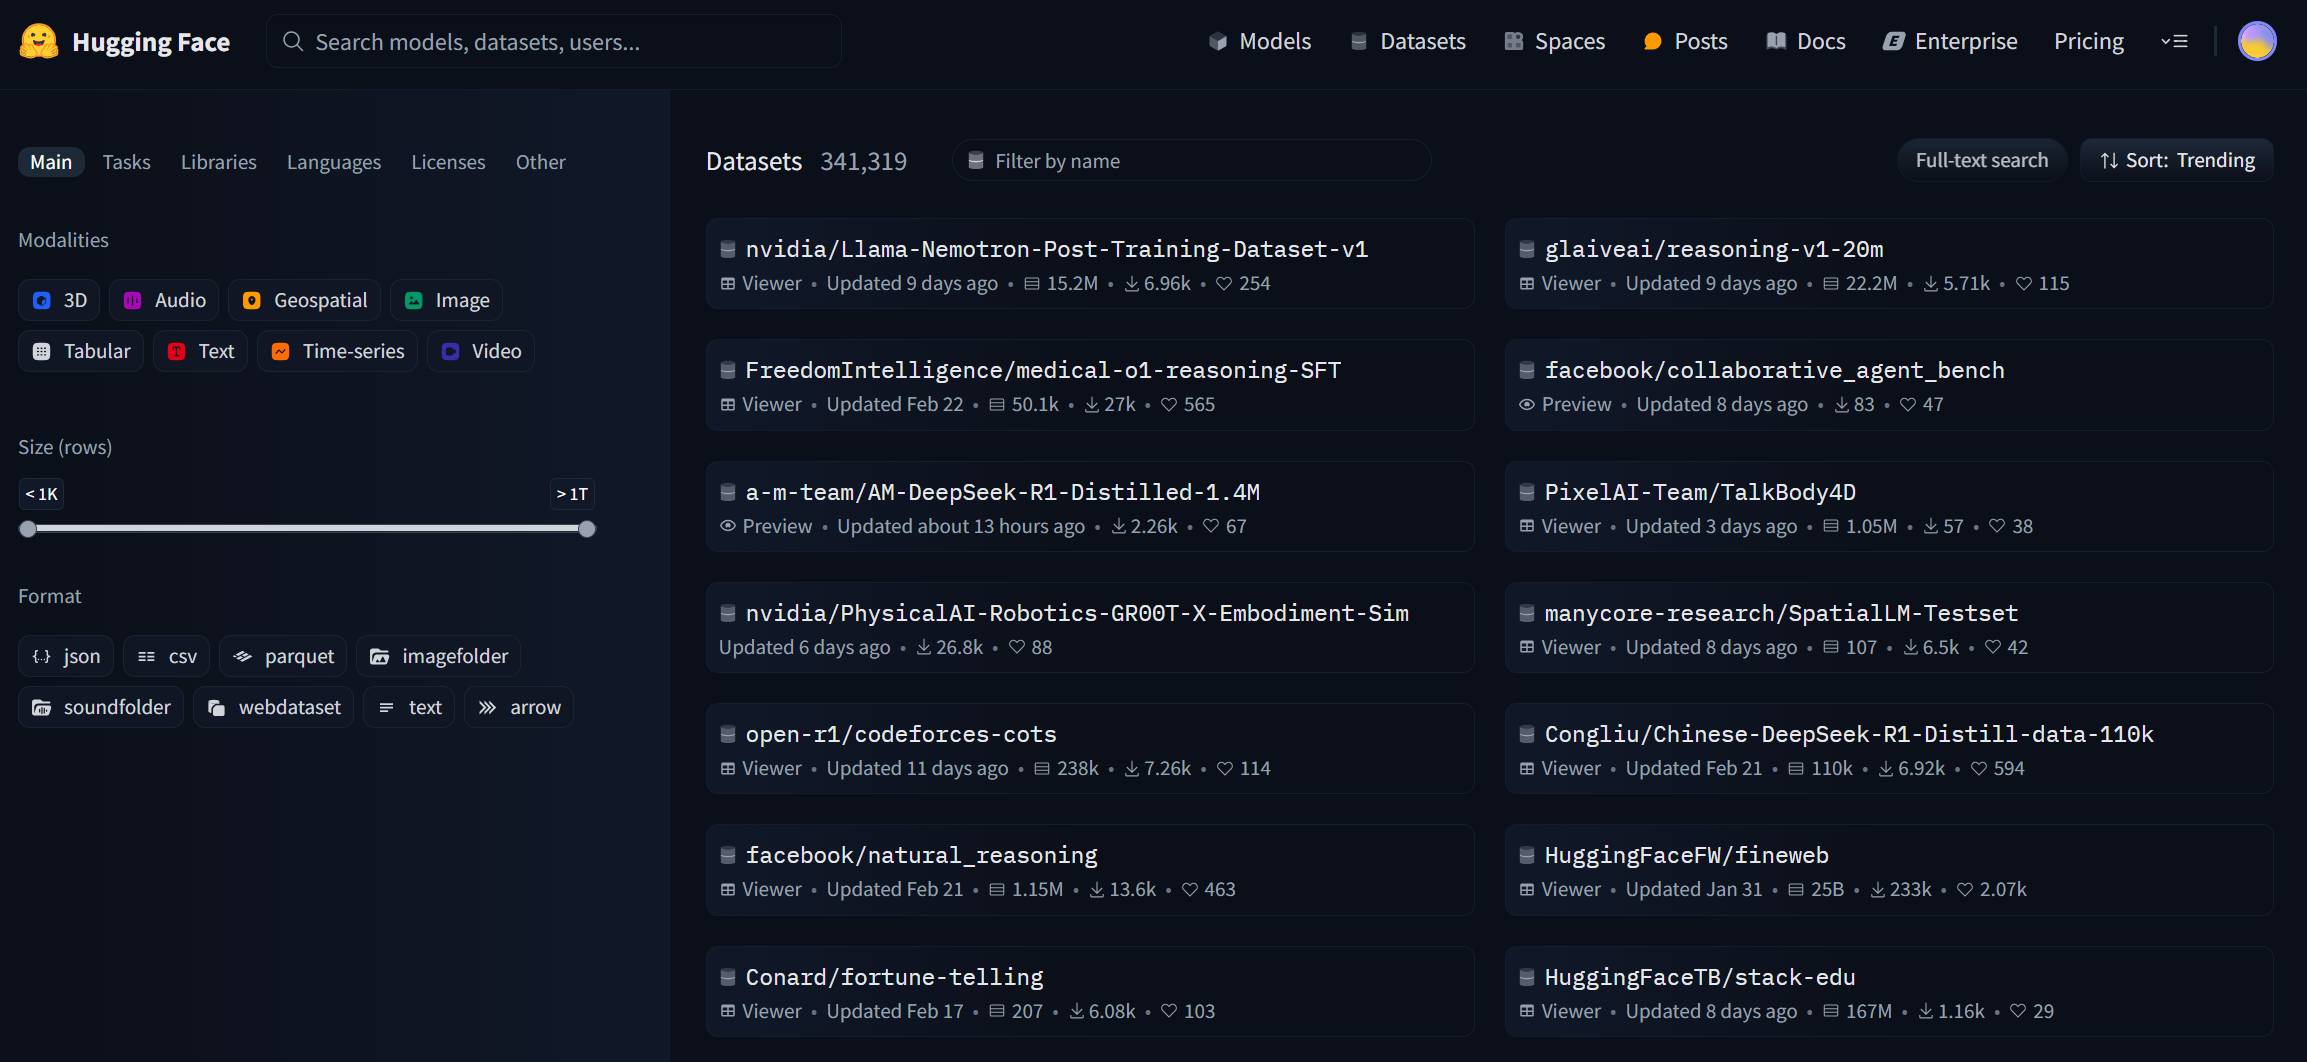Toggle the Audio modality filter
This screenshot has height=1062, width=2307.
(164, 300)
